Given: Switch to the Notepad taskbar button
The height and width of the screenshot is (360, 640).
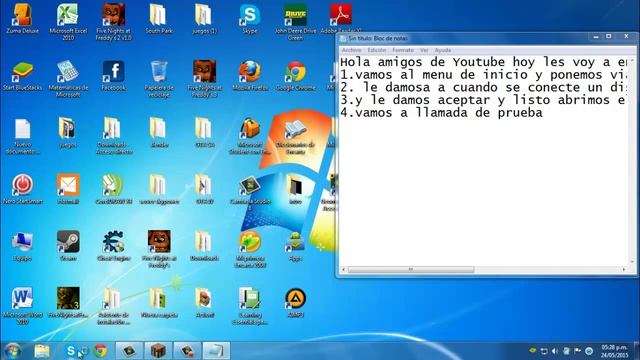Looking at the screenshot, I should [216, 351].
